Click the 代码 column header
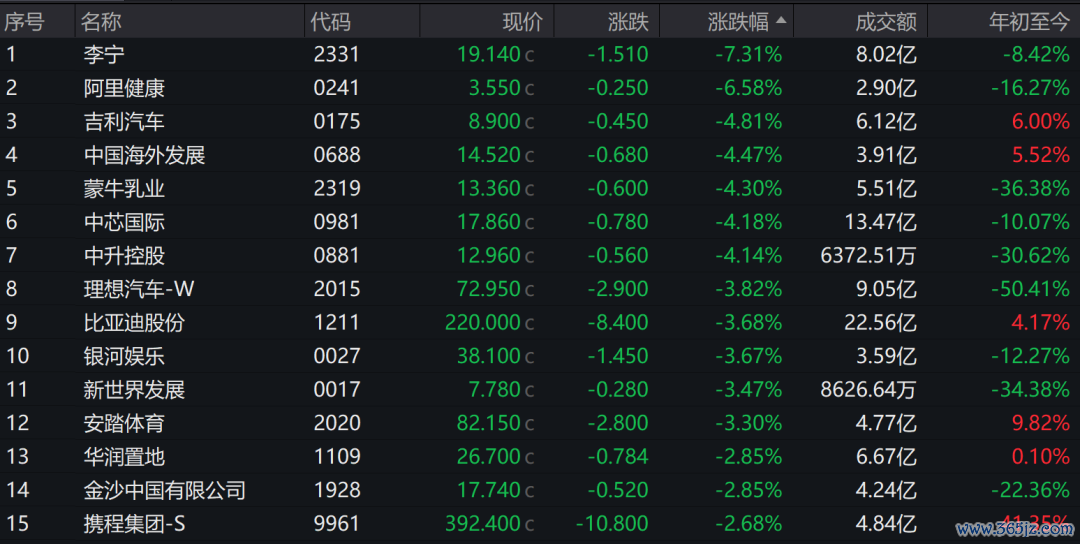The height and width of the screenshot is (544, 1080). (331, 22)
